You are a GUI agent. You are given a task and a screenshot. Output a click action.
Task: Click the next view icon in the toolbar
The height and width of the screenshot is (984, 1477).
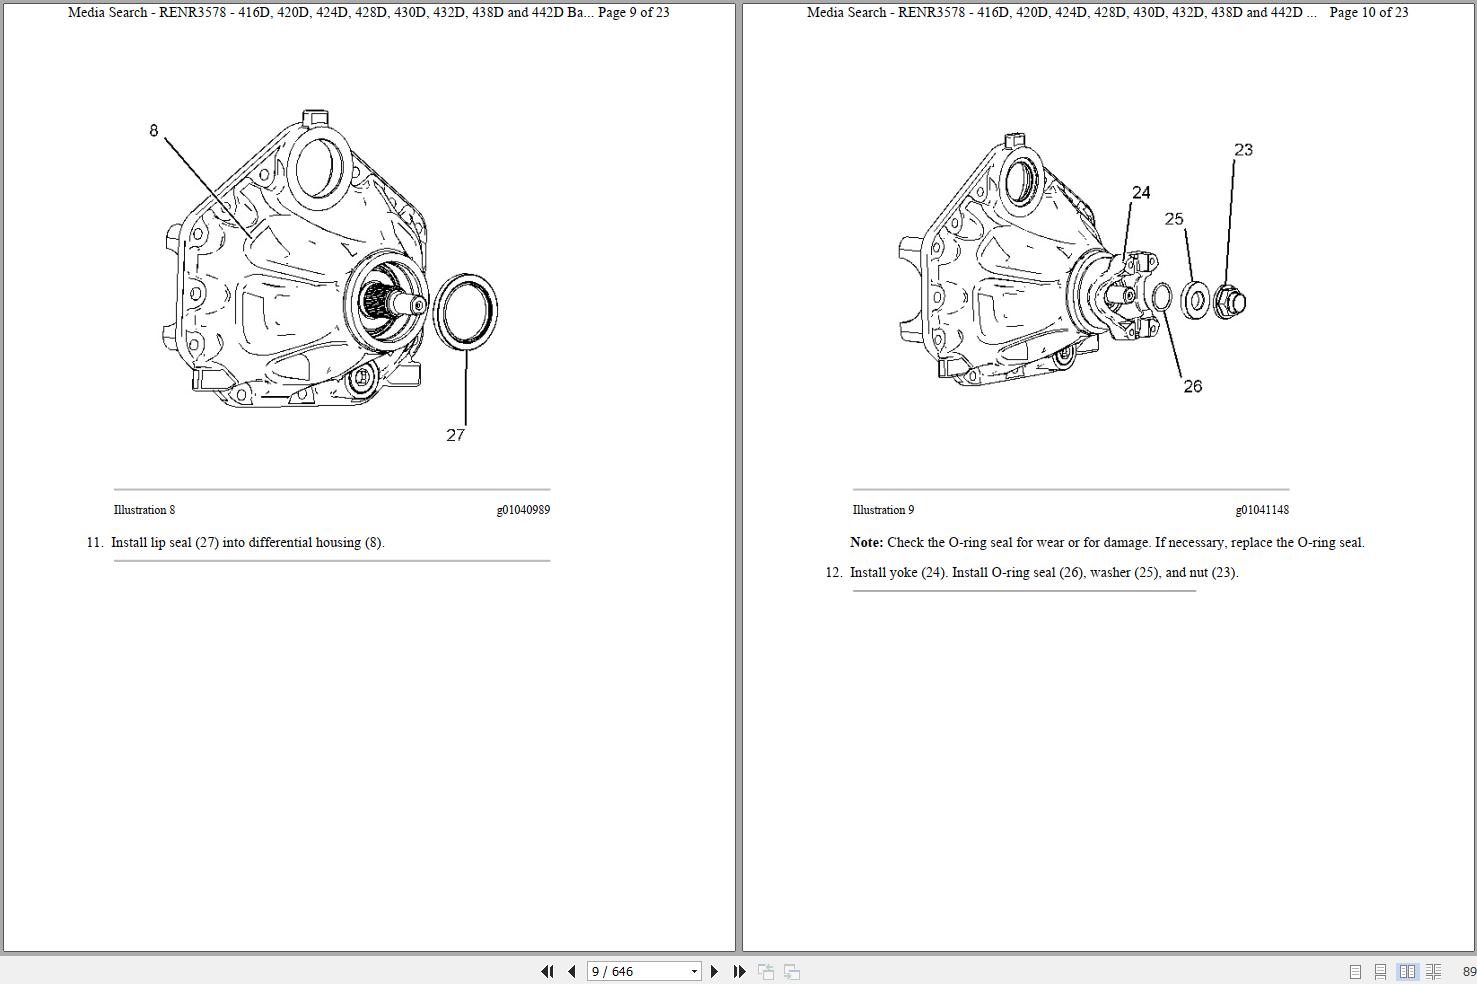pyautogui.click(x=791, y=971)
